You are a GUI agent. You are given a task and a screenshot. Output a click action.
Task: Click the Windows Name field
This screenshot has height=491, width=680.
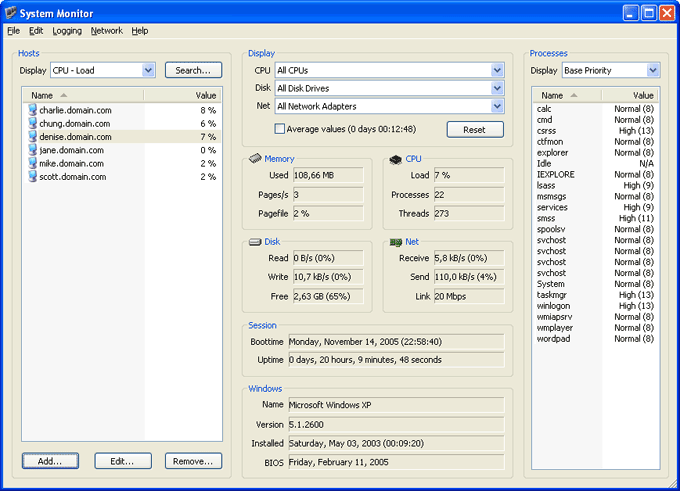coord(396,405)
